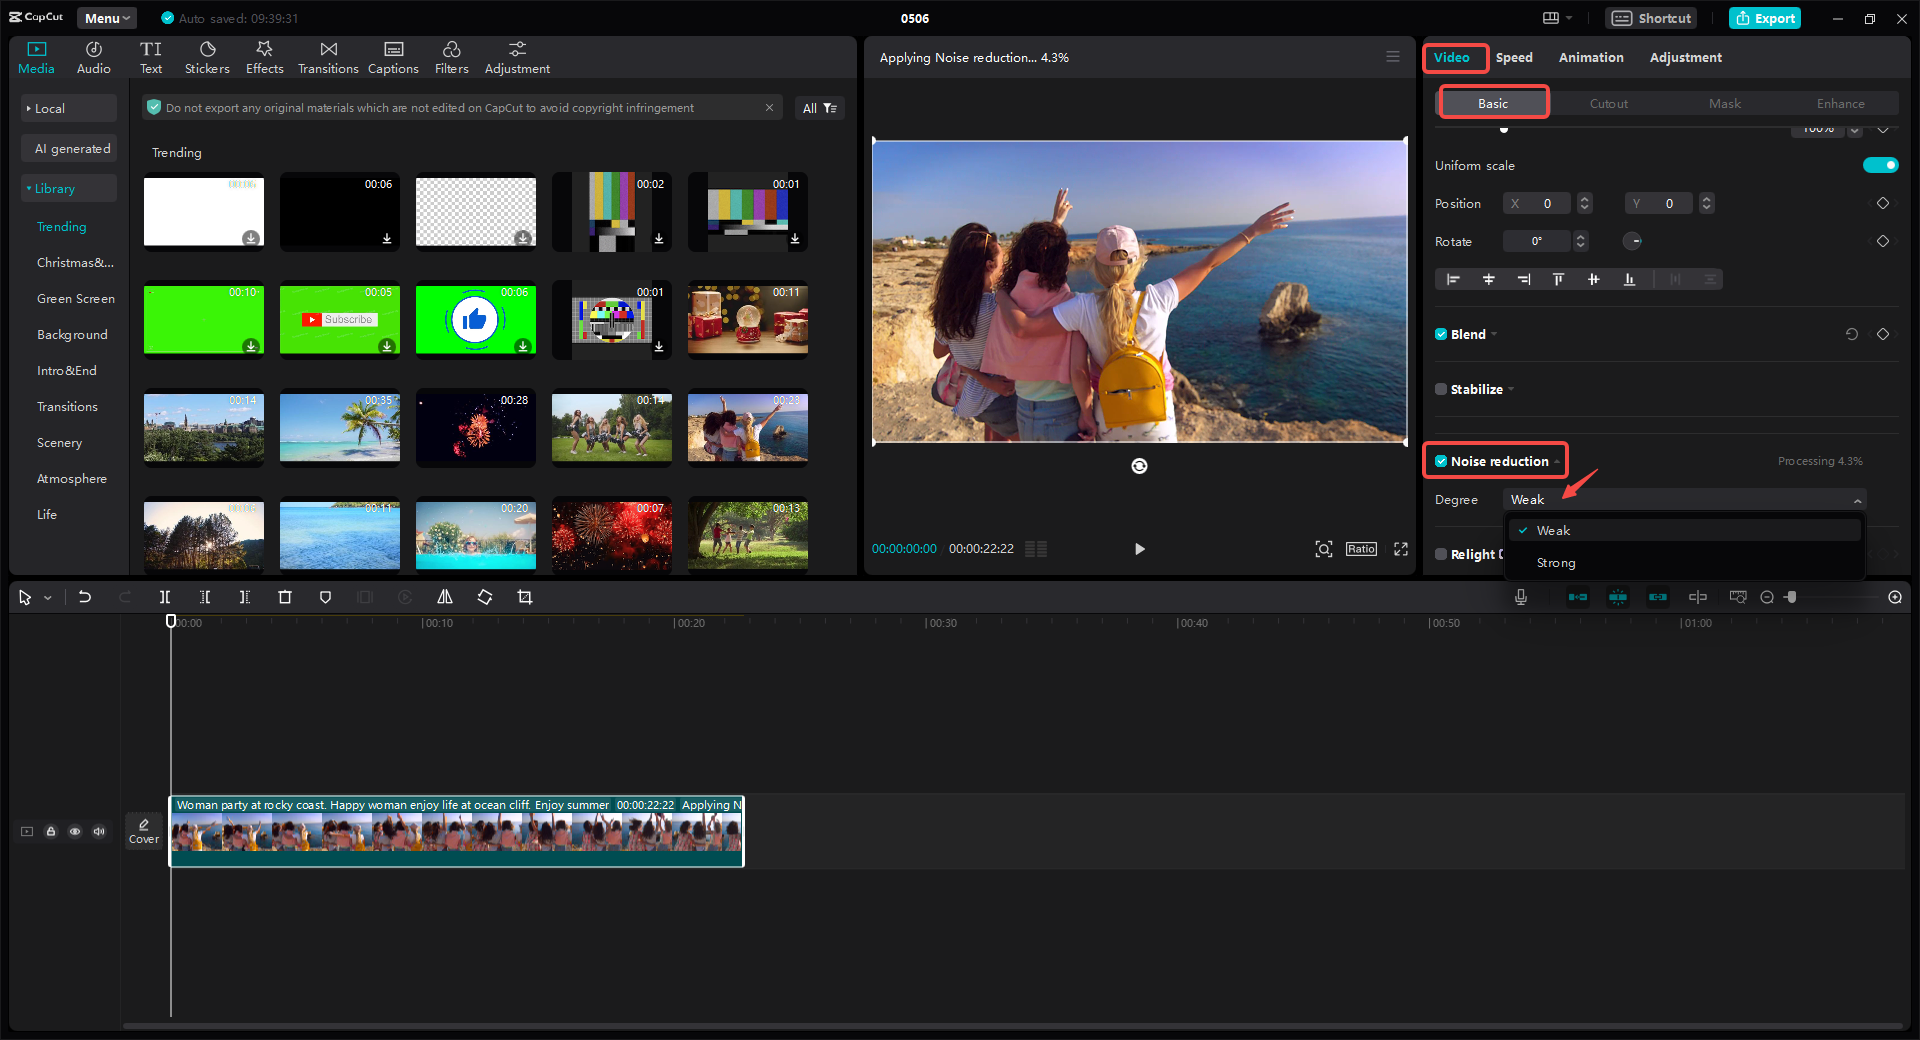Crop the selected video clip
This screenshot has width=1920, height=1040.
point(525,597)
